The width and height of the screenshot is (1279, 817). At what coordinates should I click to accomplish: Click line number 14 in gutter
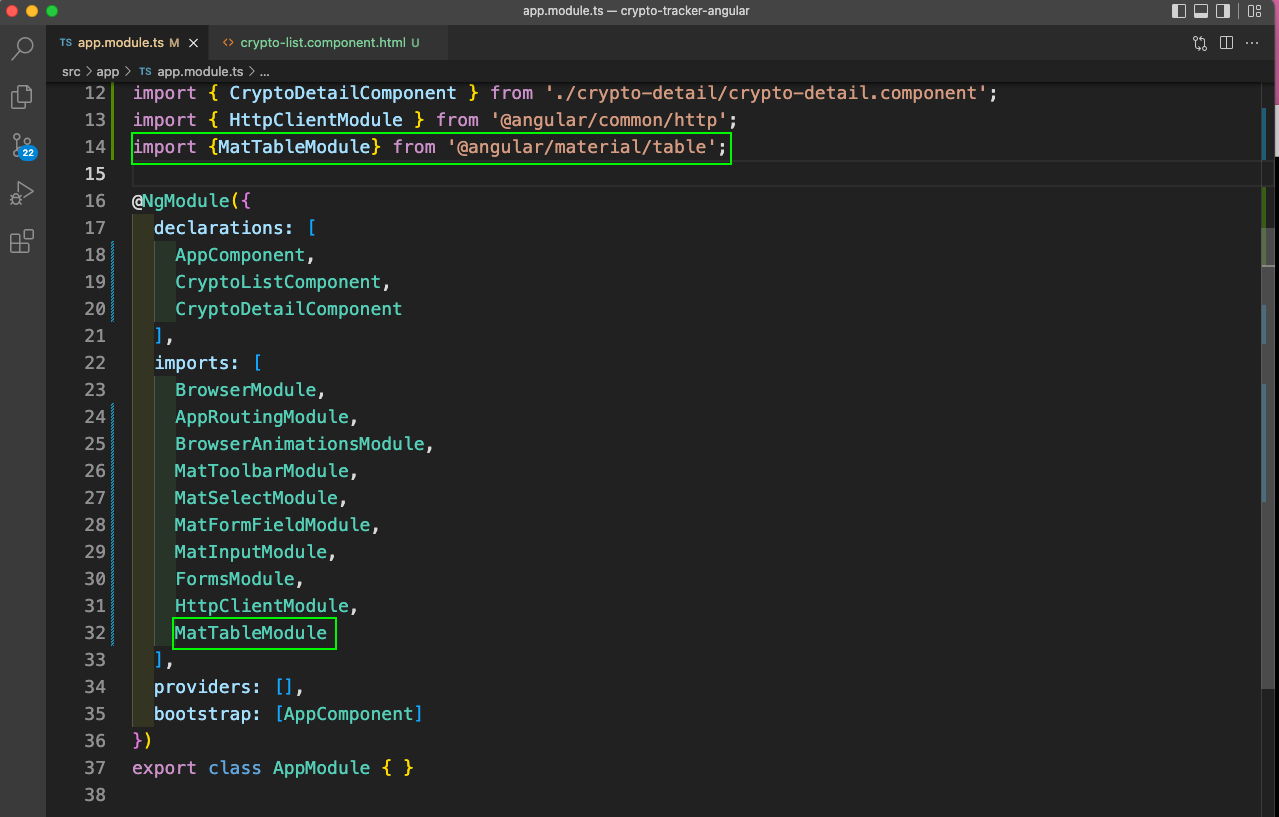(95, 147)
